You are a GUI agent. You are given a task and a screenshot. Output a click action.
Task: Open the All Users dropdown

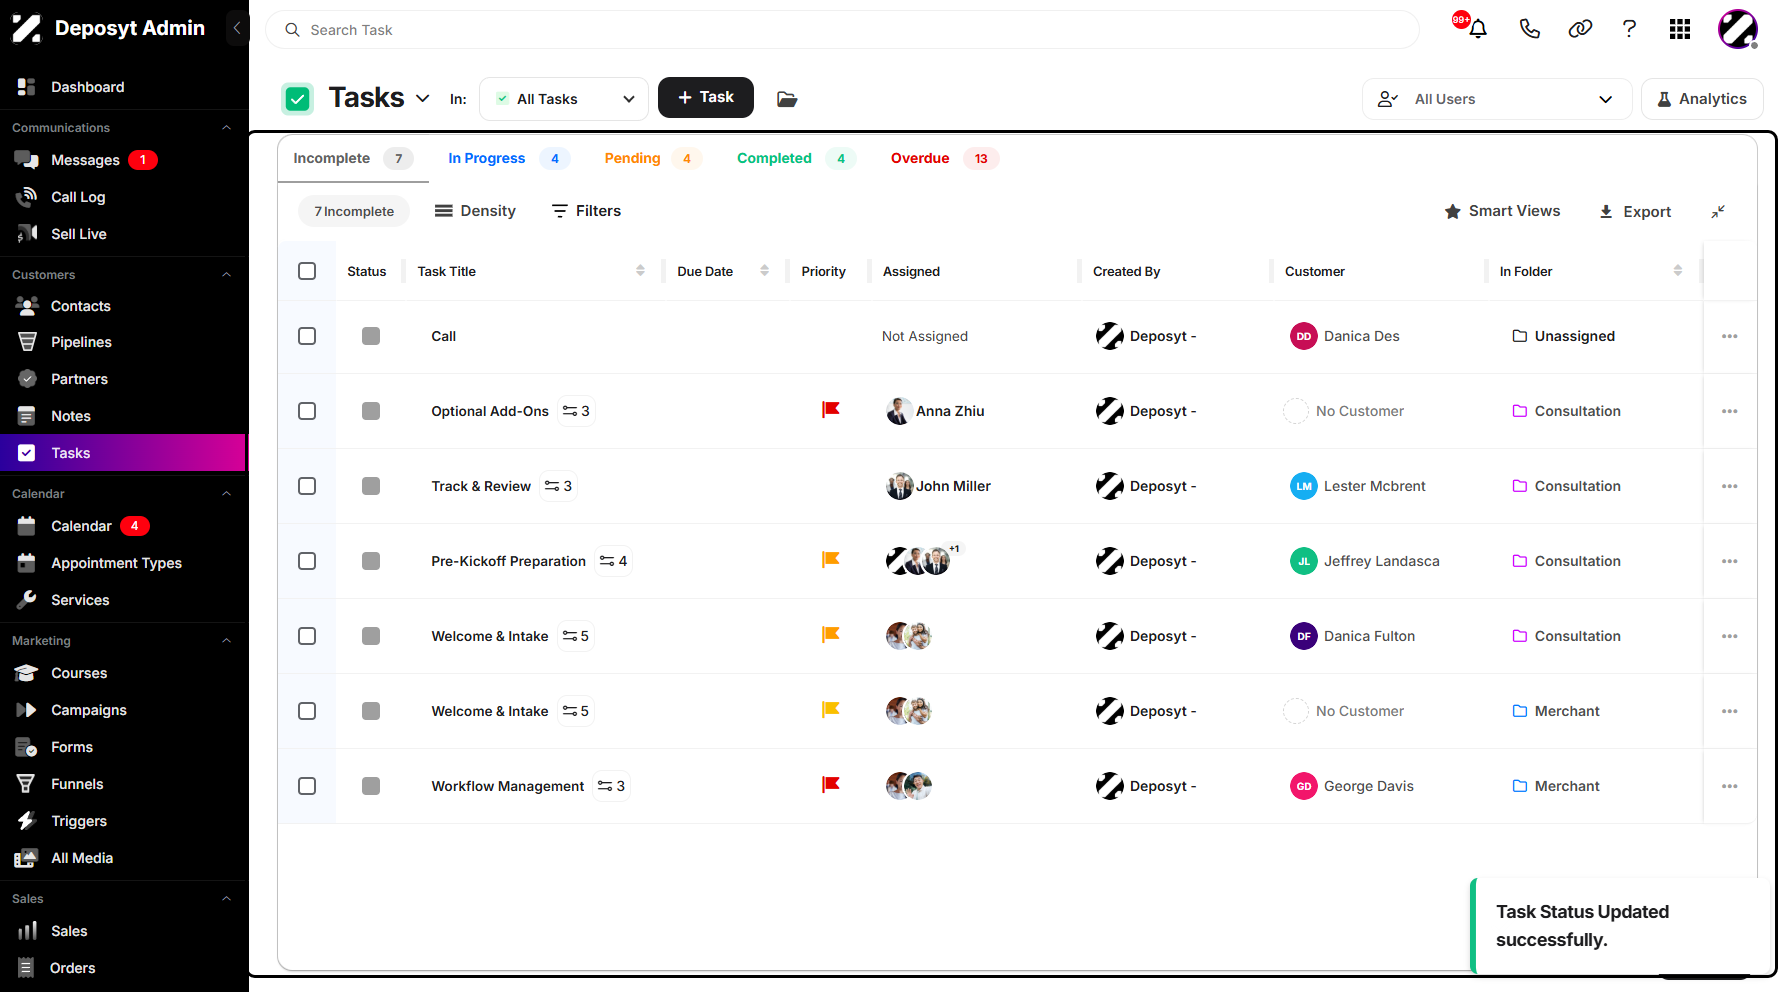coord(1497,99)
